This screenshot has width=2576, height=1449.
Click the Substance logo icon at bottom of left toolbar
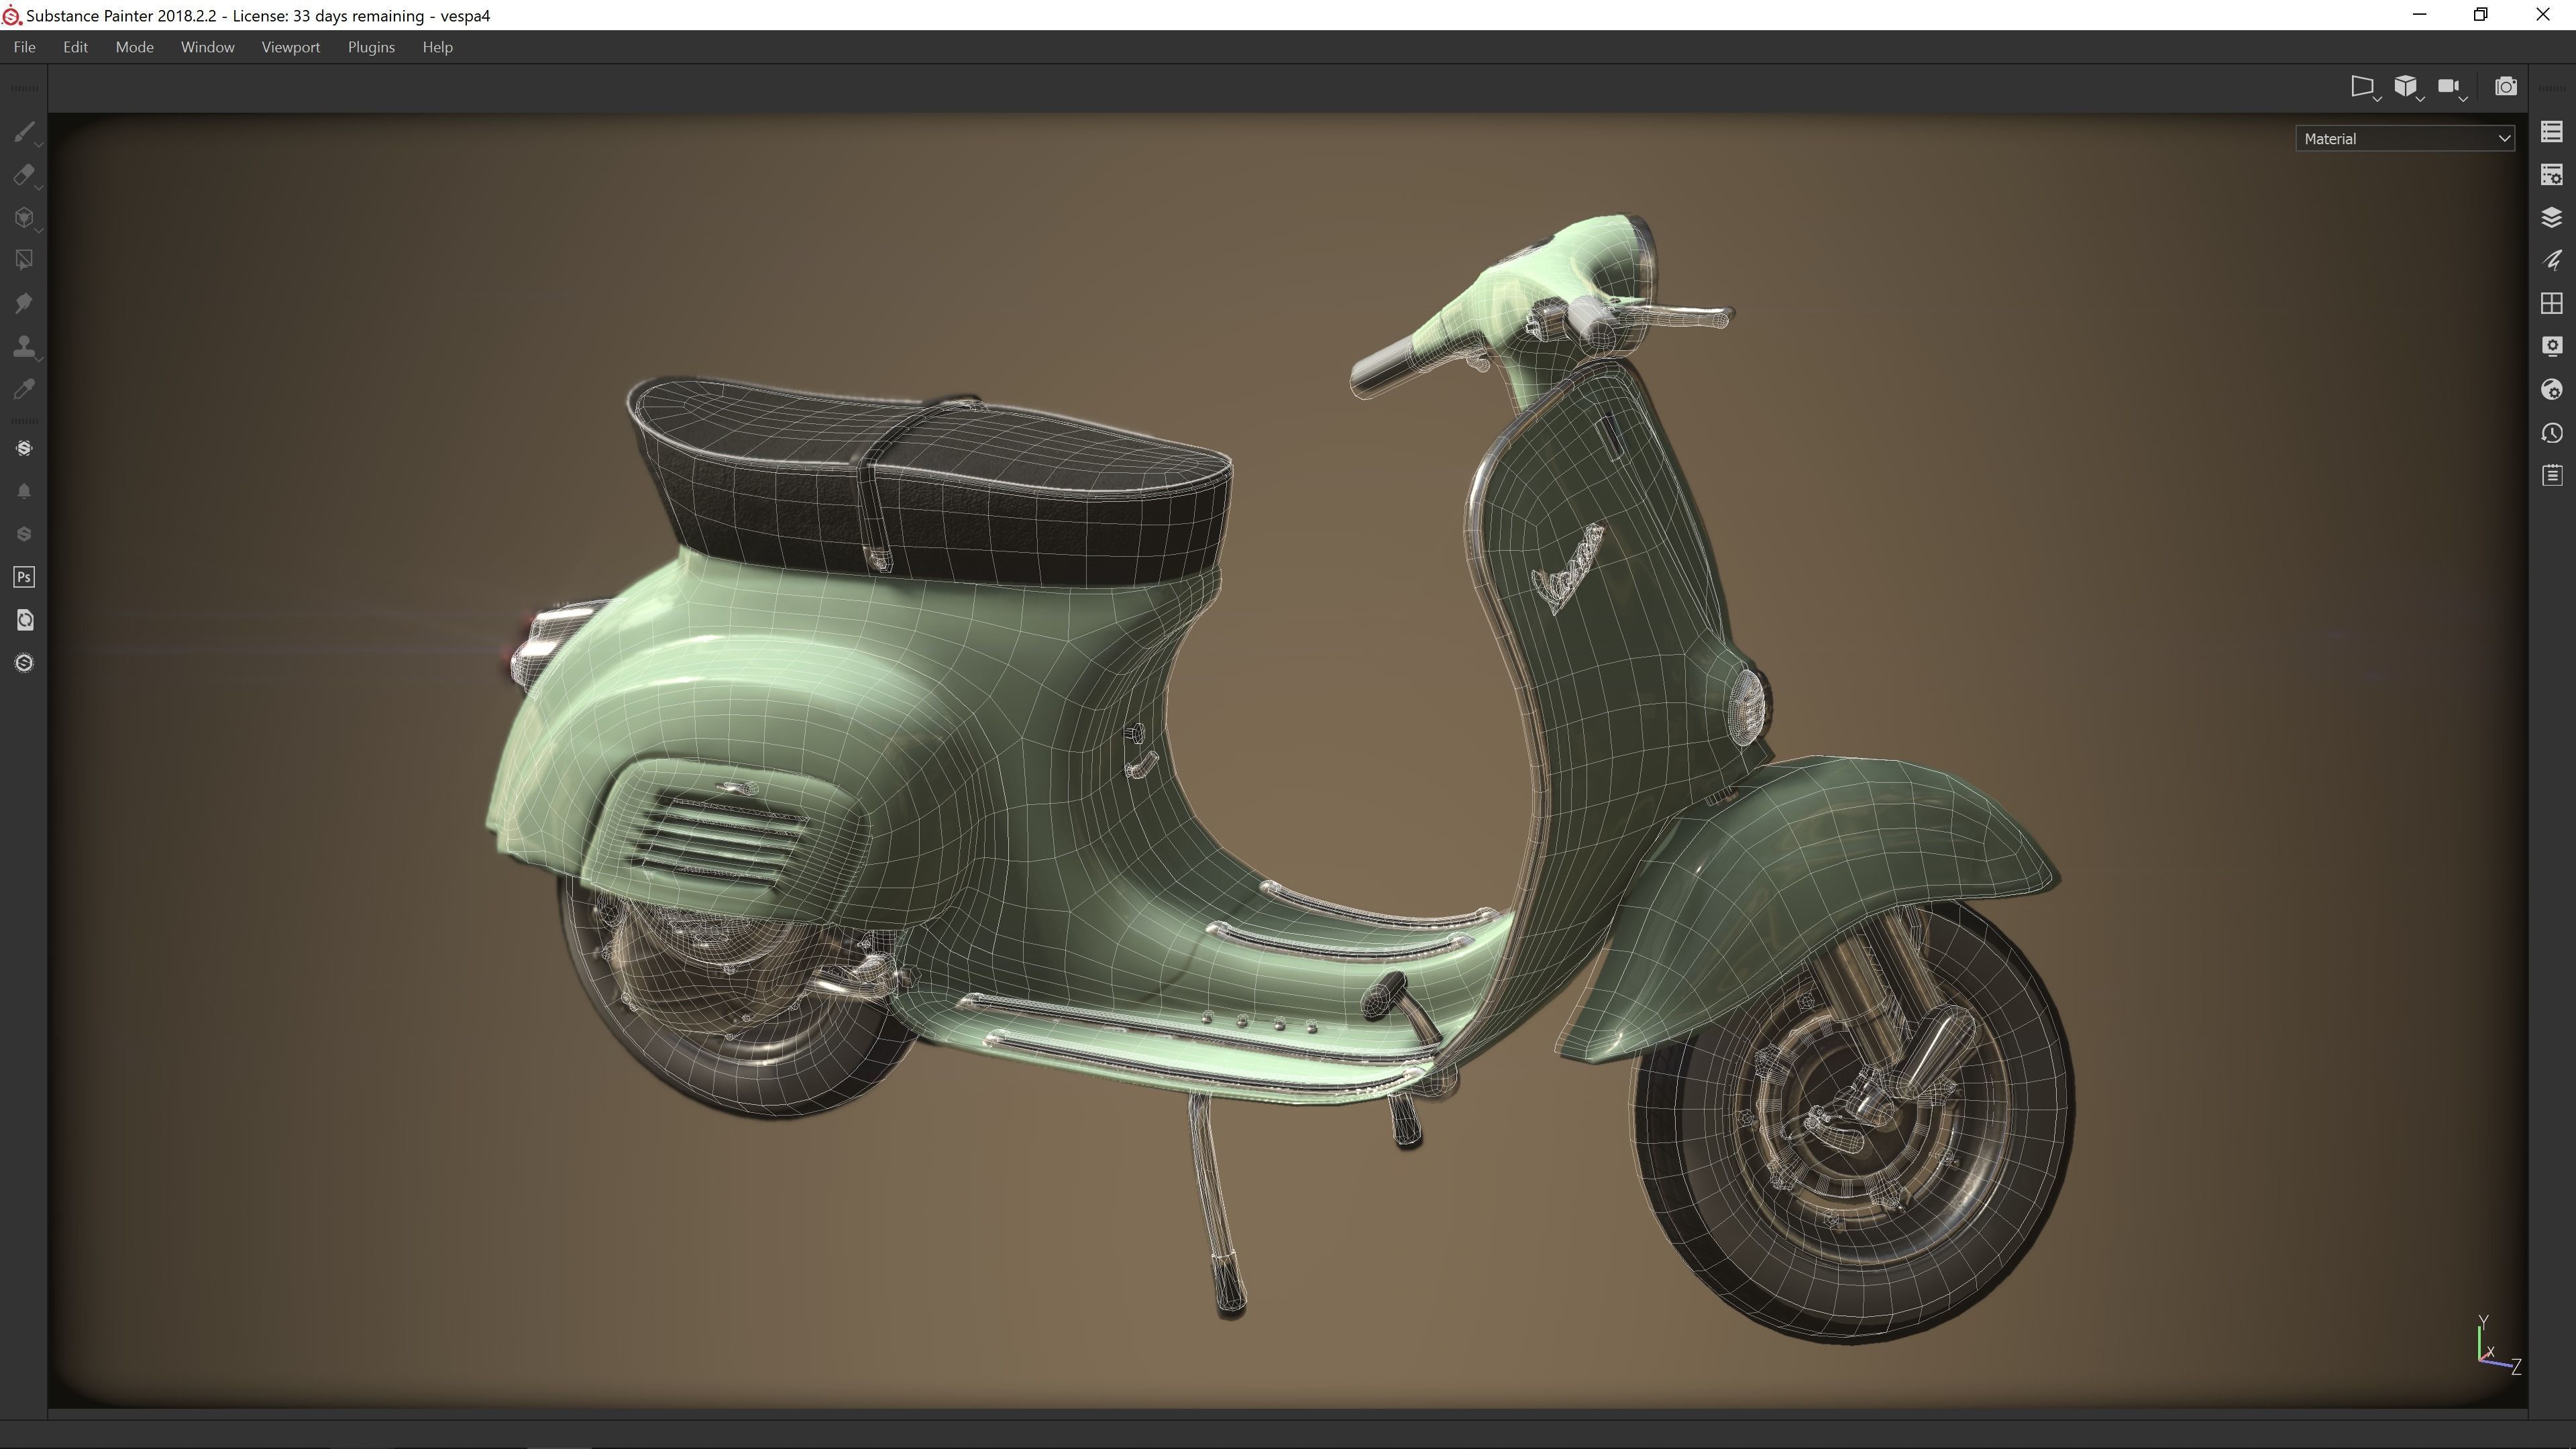(24, 663)
